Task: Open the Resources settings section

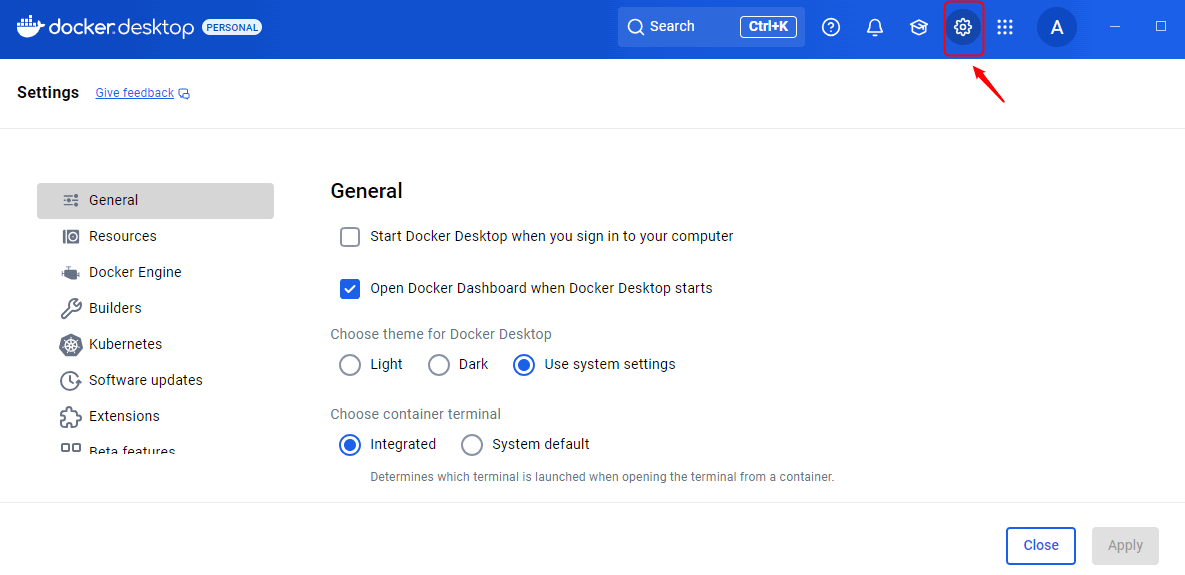Action: (x=122, y=237)
